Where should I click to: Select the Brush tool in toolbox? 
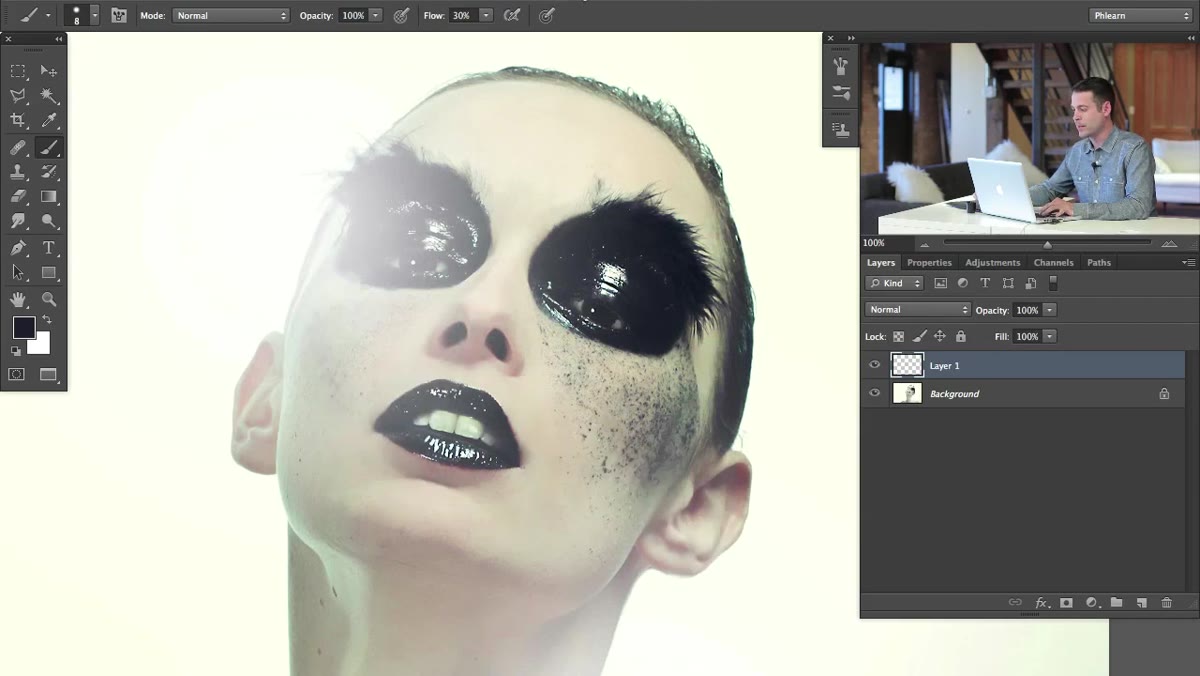point(48,147)
